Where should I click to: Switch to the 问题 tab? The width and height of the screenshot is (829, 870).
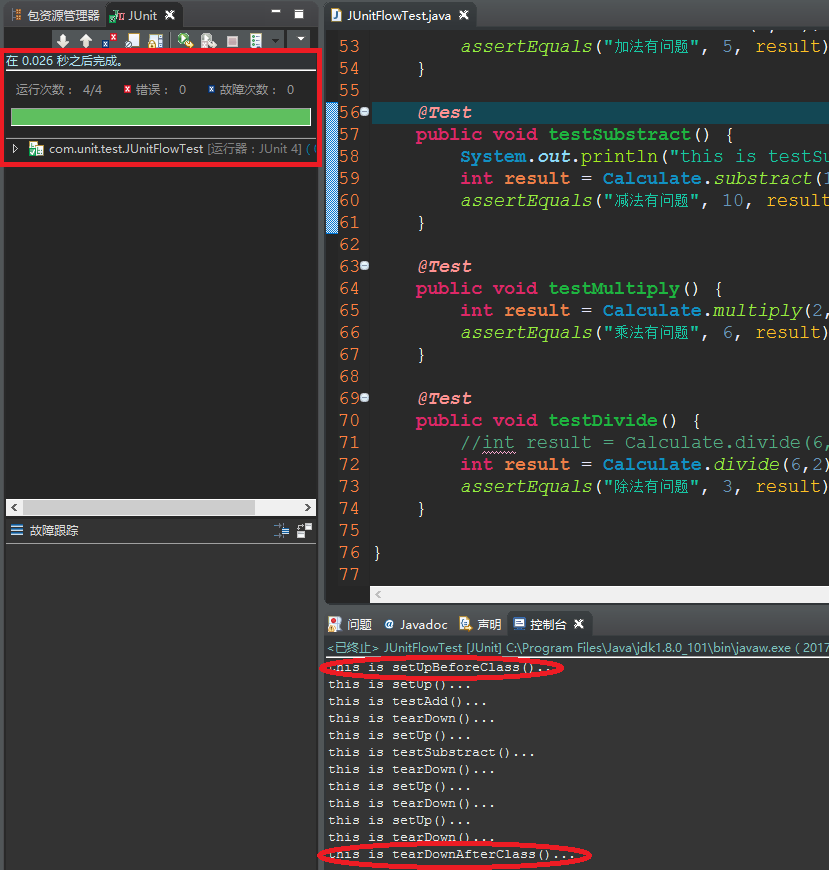click(x=351, y=624)
